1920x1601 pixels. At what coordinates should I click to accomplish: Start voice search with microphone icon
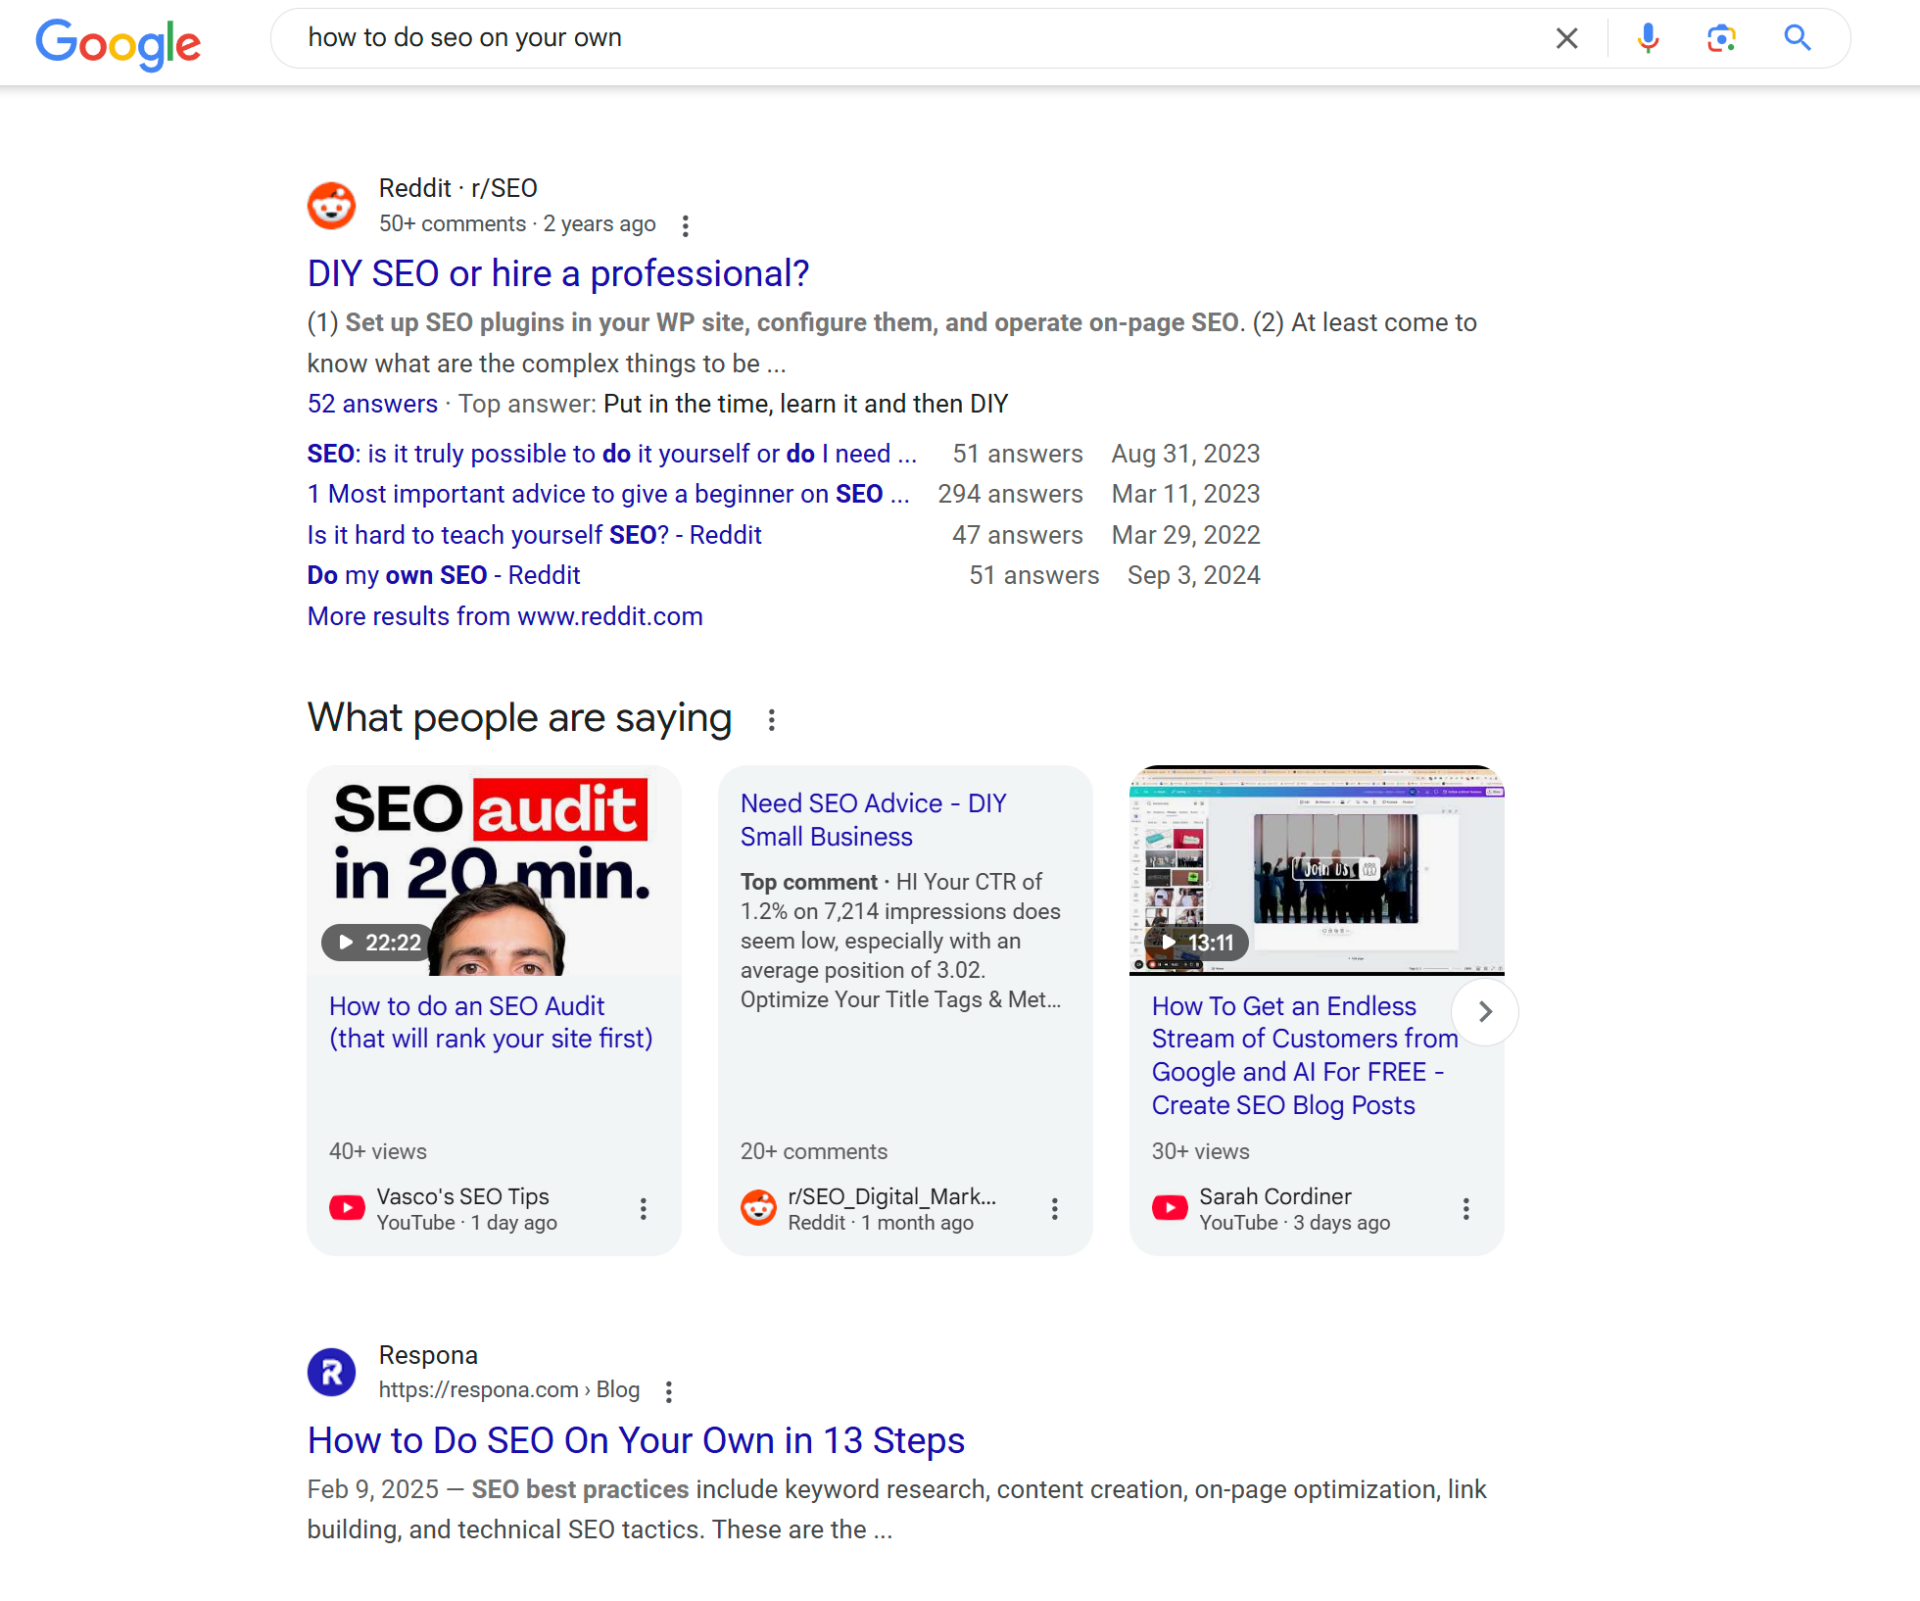(x=1648, y=38)
